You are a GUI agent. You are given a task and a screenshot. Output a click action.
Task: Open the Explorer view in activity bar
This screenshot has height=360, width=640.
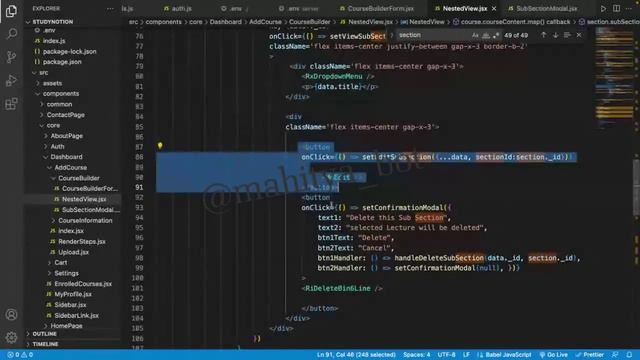11,11
